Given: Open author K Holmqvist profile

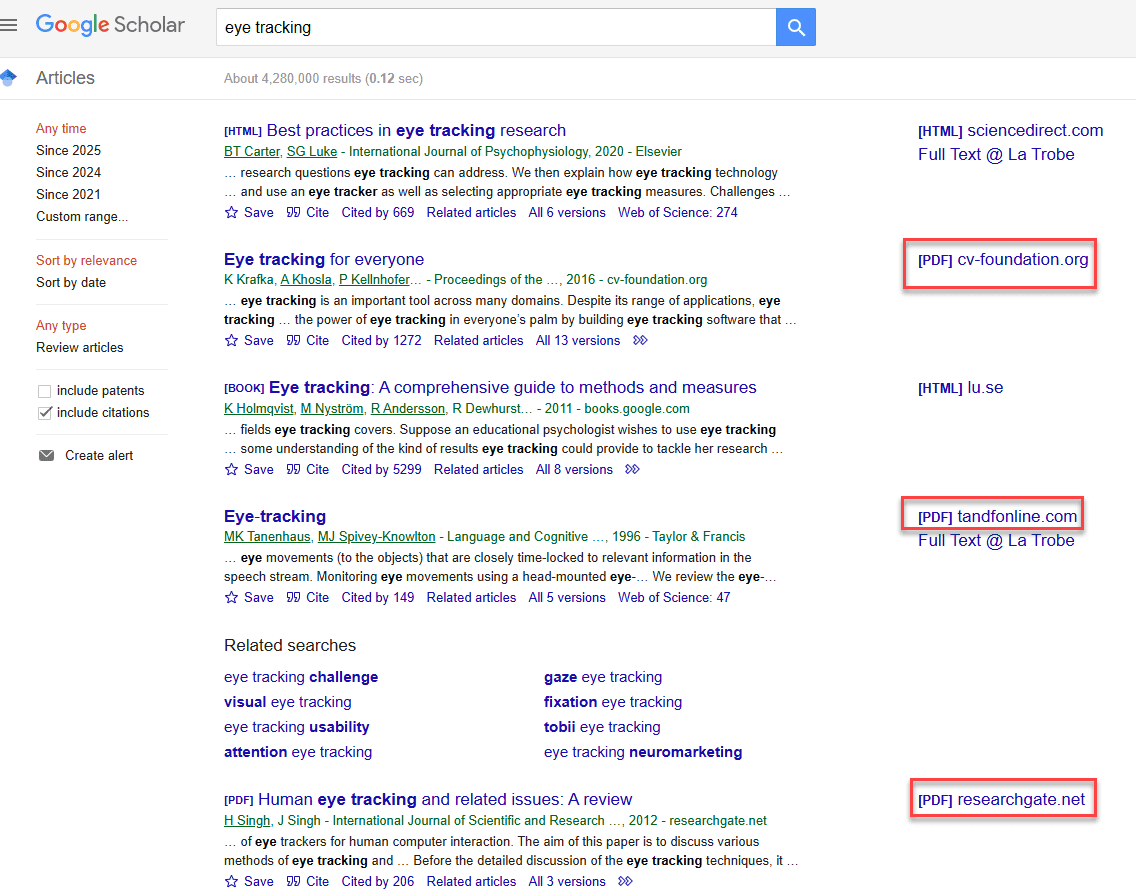Looking at the screenshot, I should click(259, 409).
